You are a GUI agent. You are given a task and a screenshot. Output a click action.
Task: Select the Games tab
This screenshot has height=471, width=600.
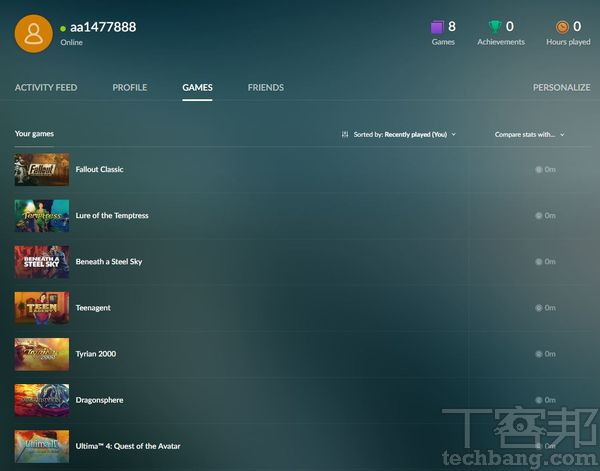pos(197,88)
